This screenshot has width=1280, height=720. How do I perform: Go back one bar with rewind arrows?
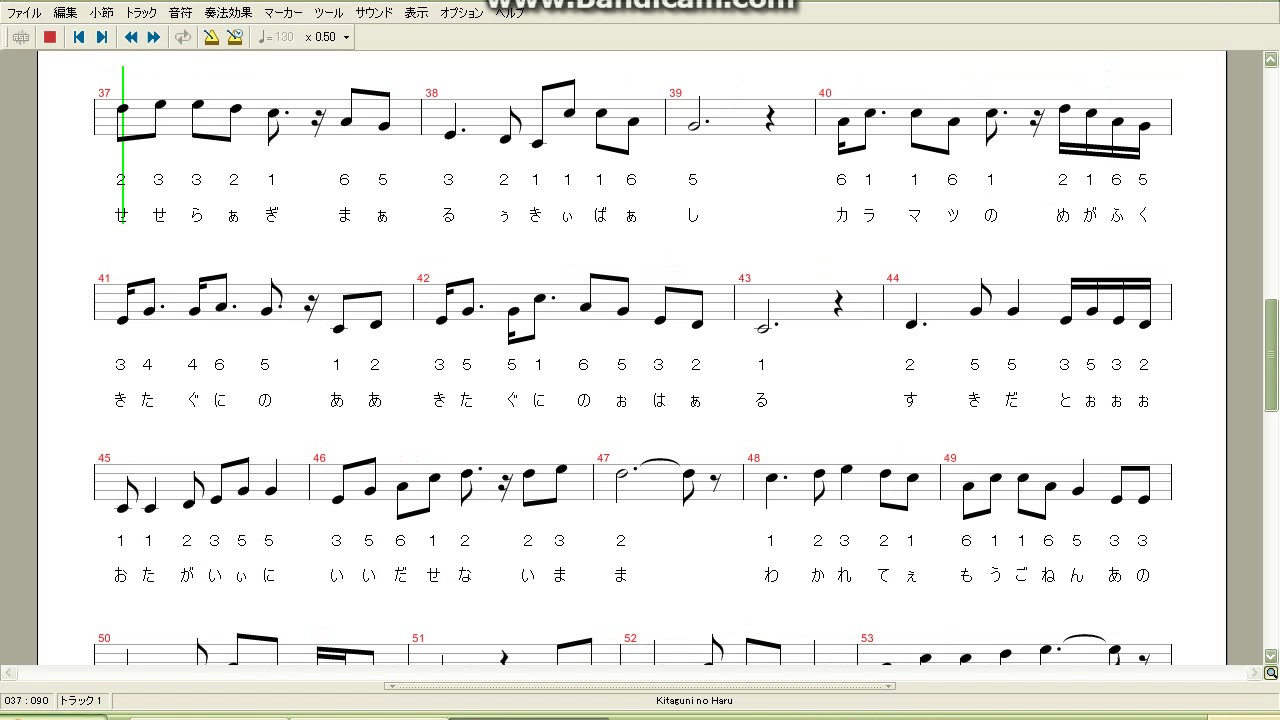pos(131,37)
